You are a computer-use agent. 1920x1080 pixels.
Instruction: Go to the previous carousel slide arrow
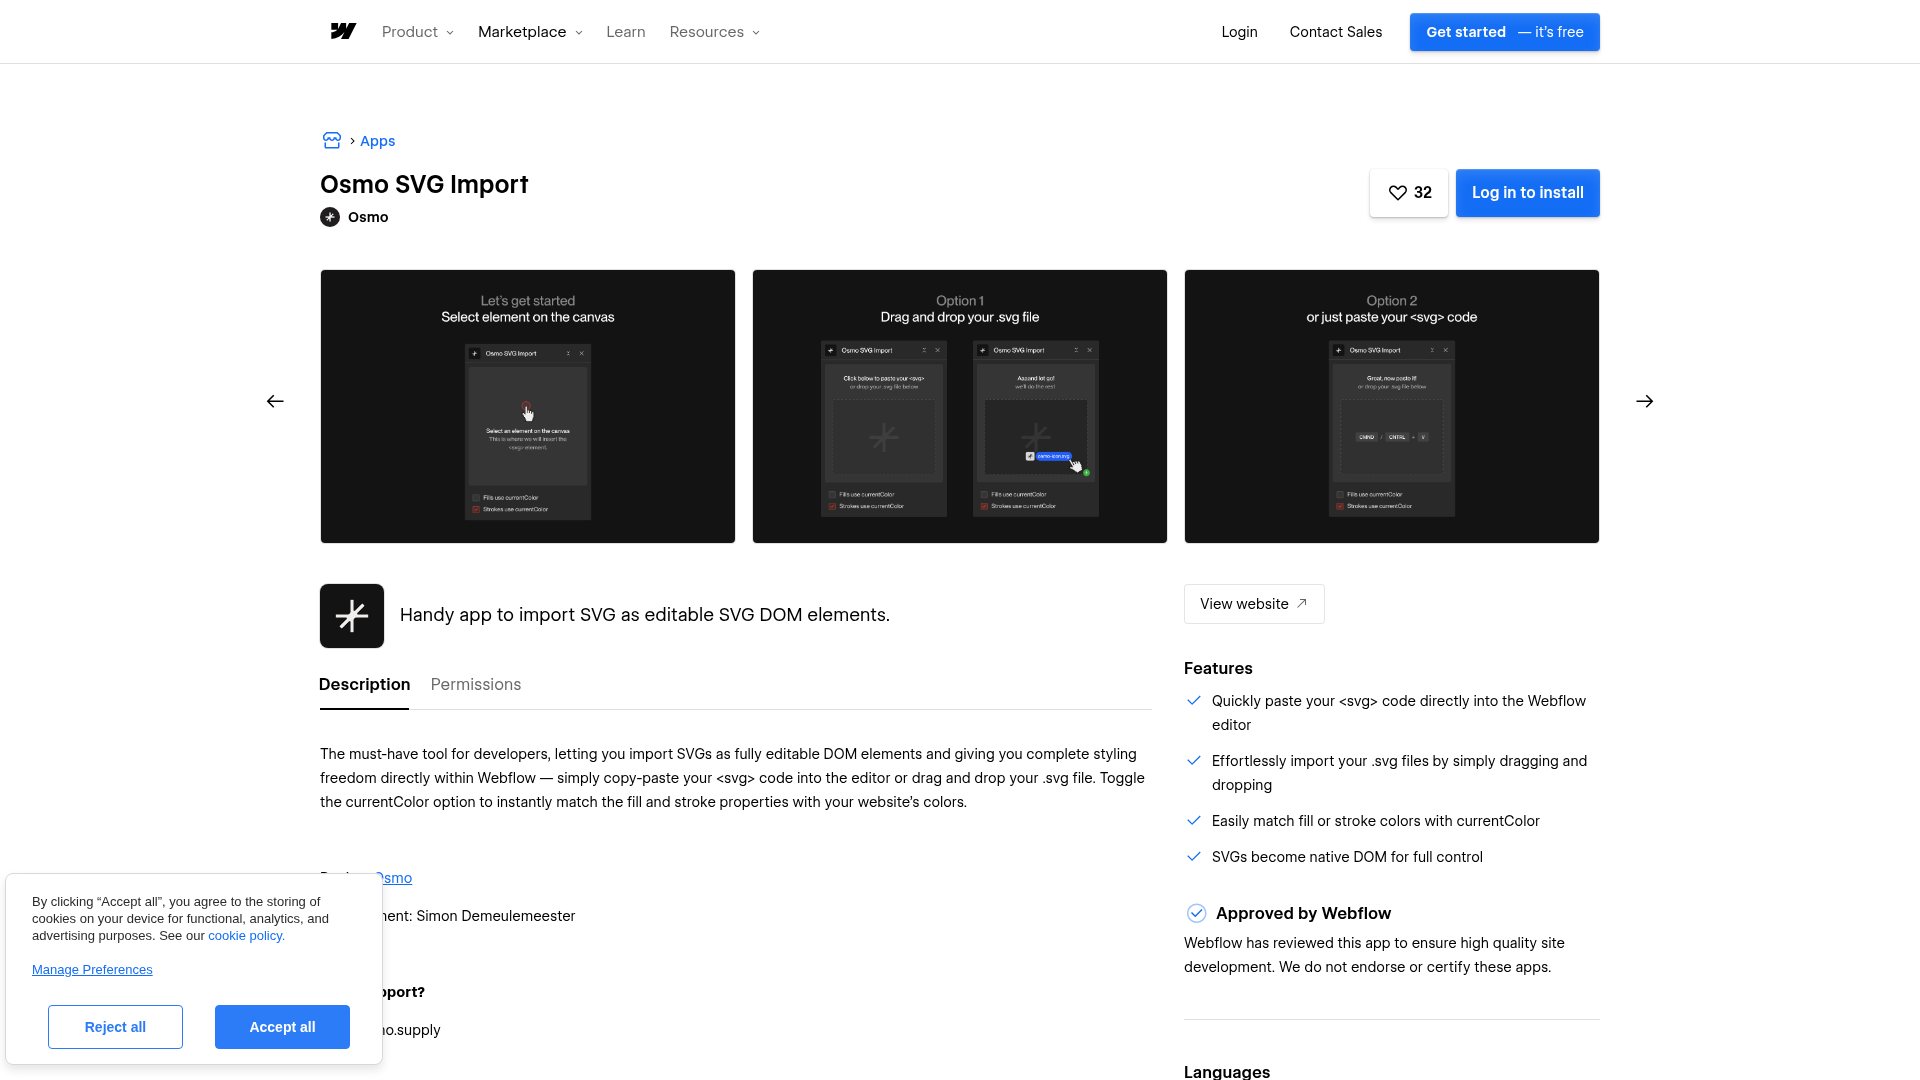tap(275, 401)
